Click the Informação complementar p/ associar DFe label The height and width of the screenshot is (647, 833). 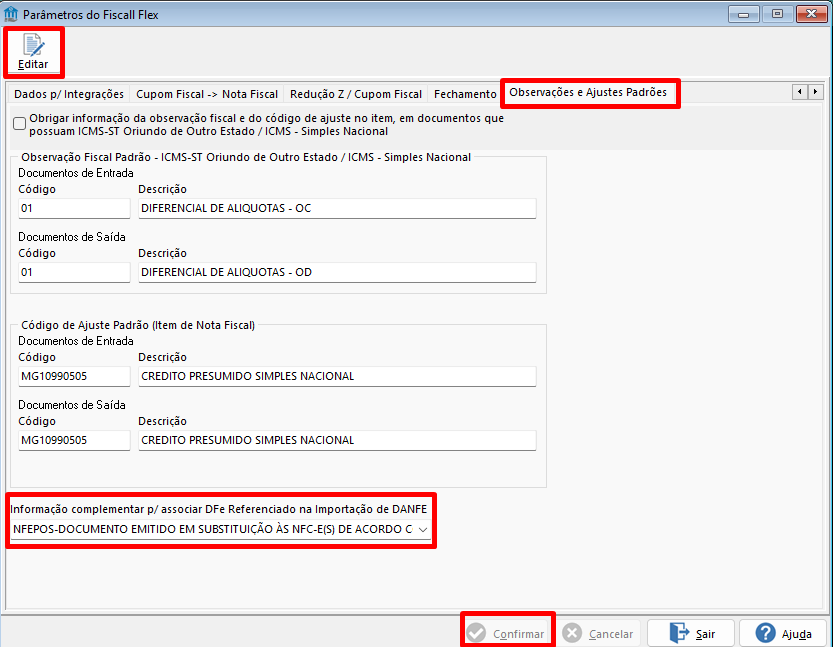pyautogui.click(x=218, y=509)
